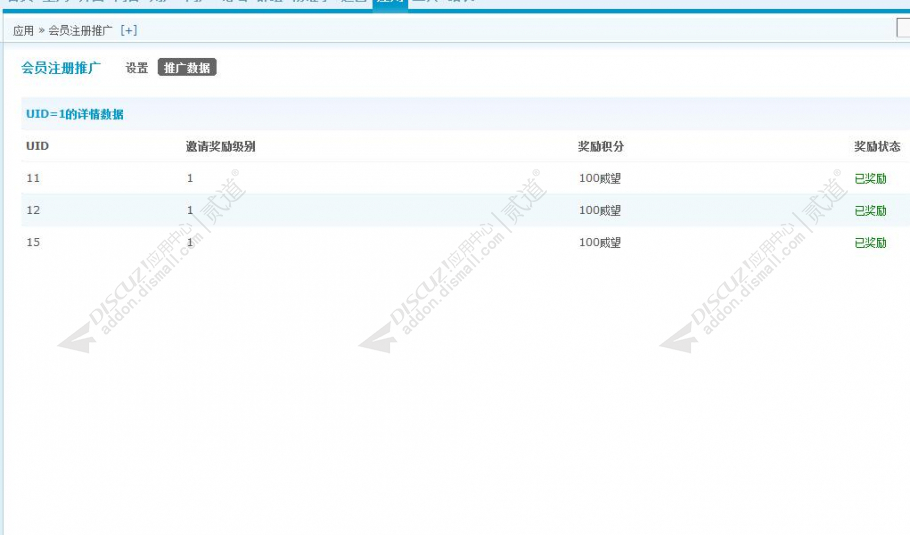Click the [+] link in the breadcrumb
The image size is (910, 535).
click(129, 30)
